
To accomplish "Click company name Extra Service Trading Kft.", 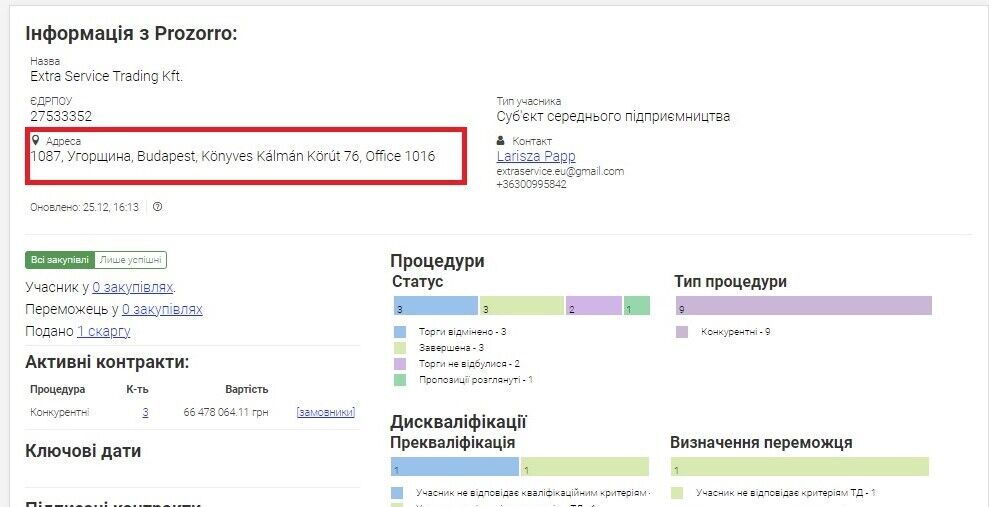I will (x=107, y=76).
